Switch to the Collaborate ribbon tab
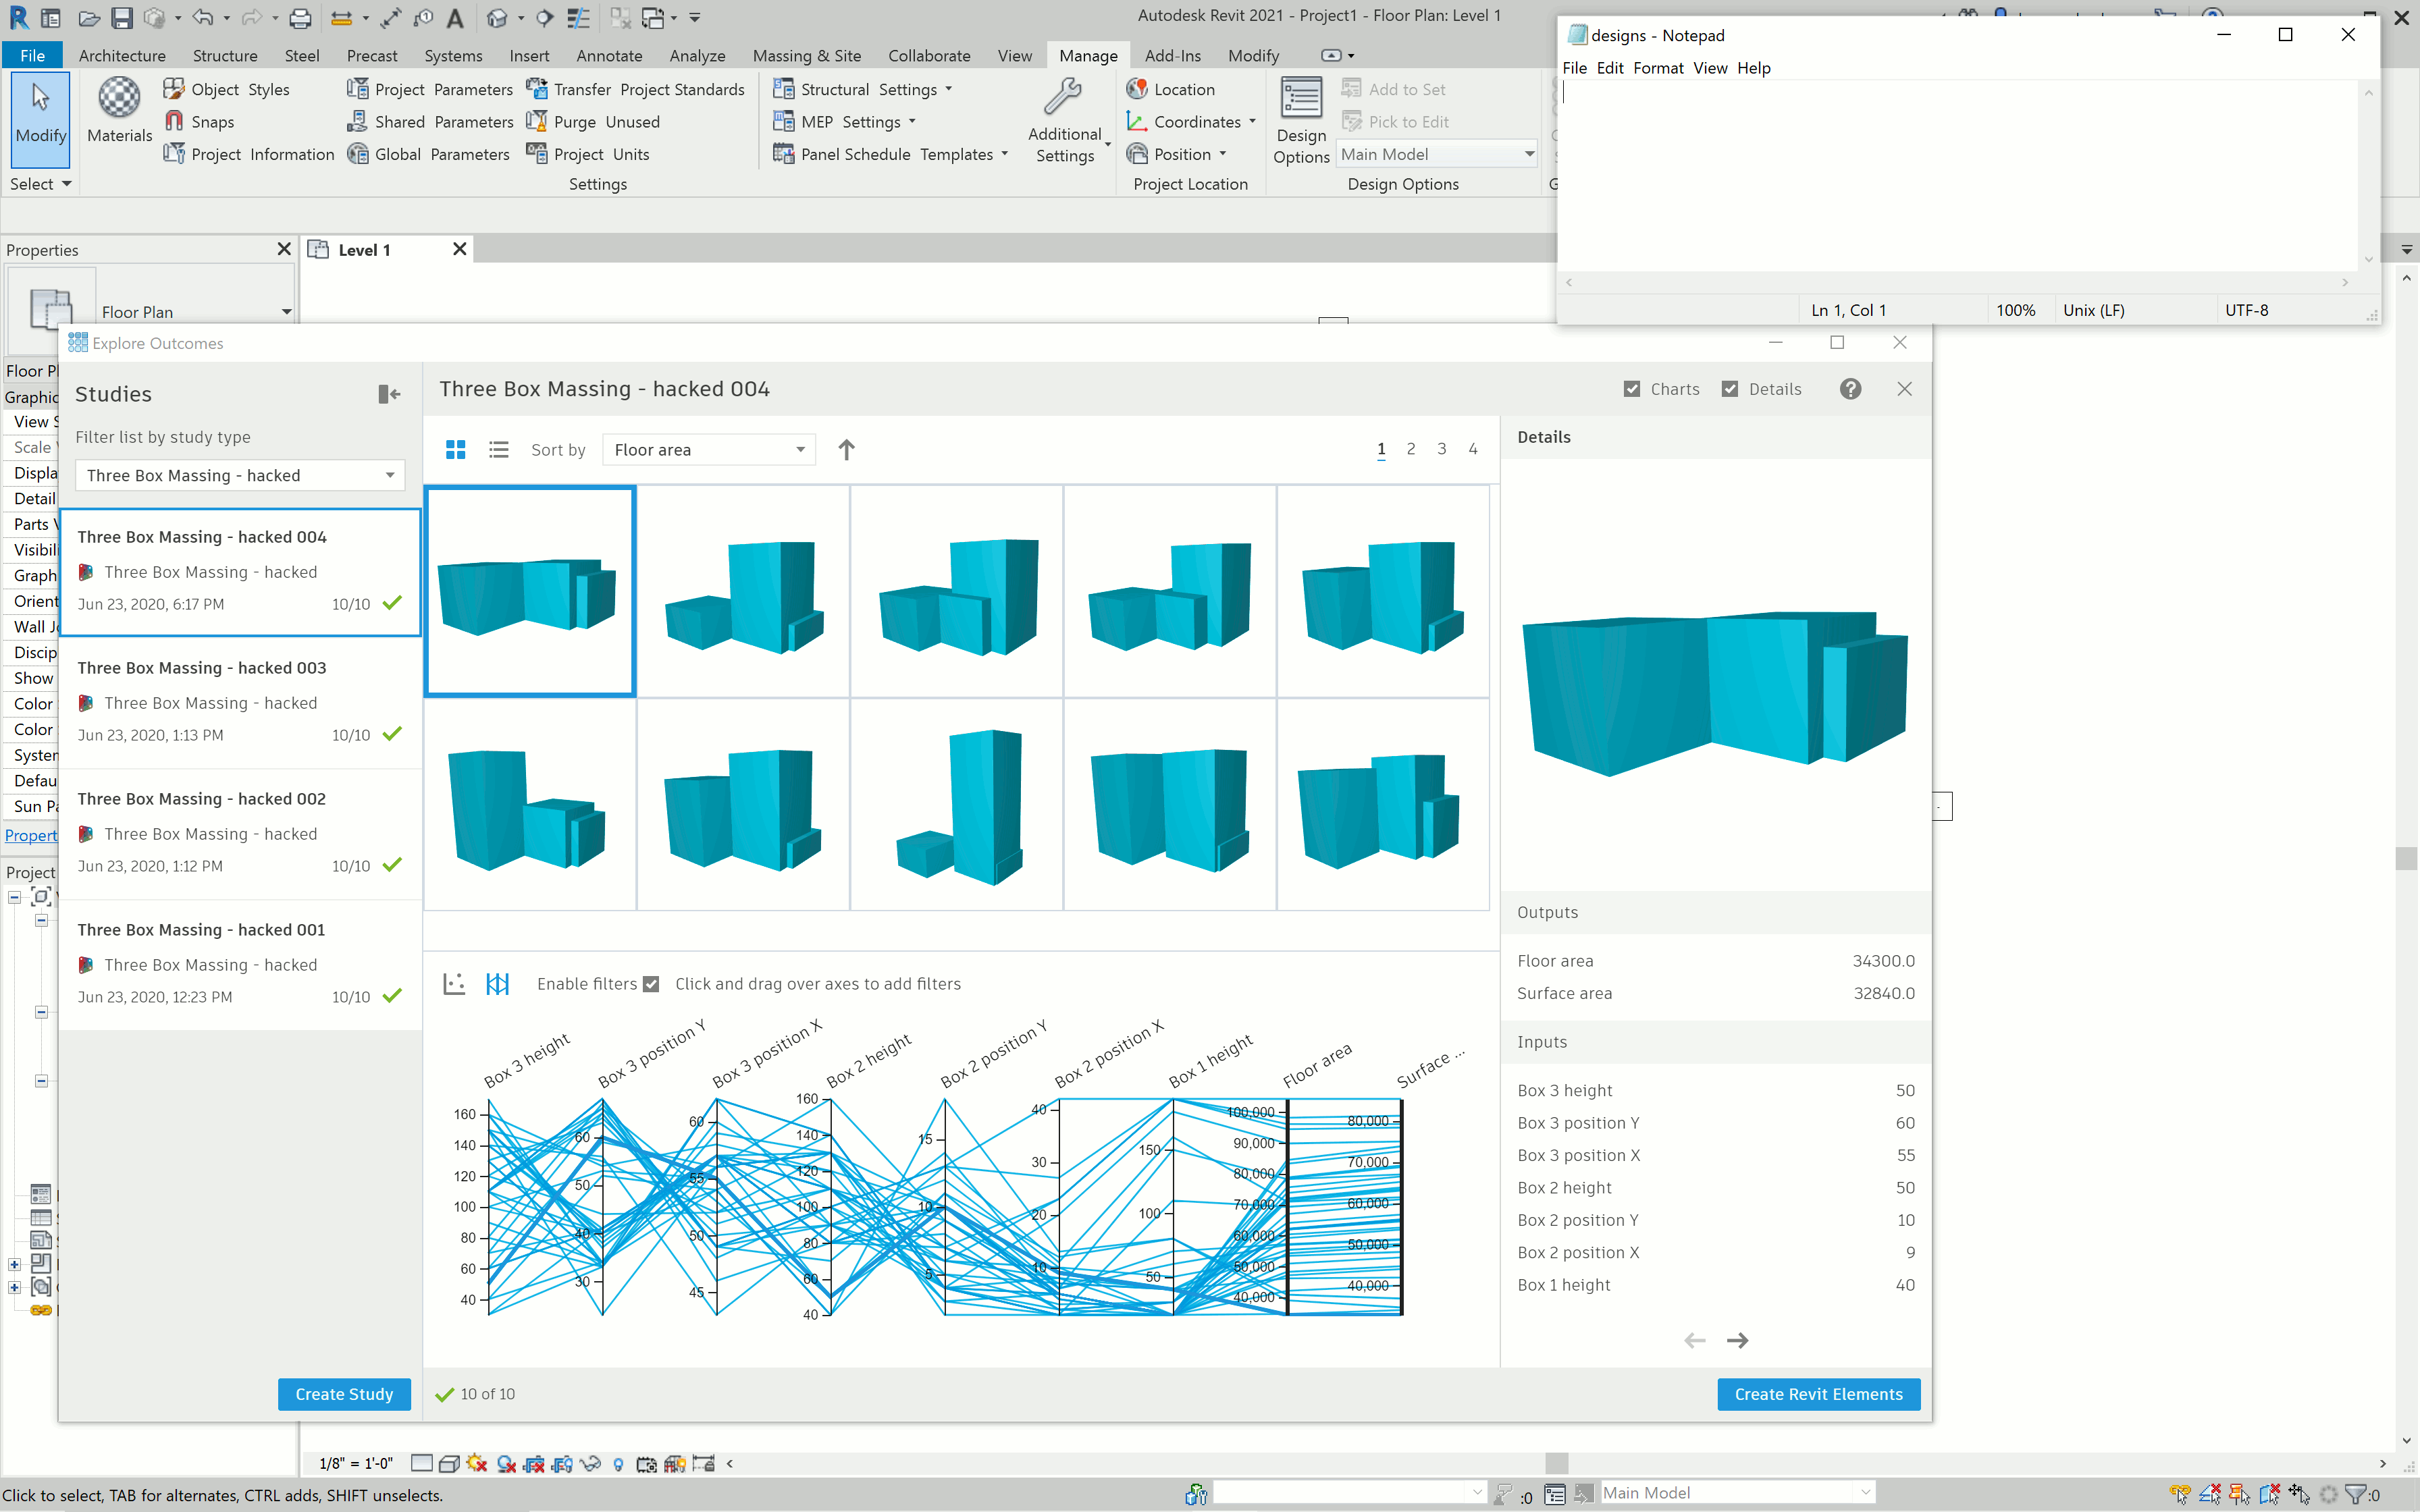This screenshot has height=1512, width=2420. click(929, 56)
